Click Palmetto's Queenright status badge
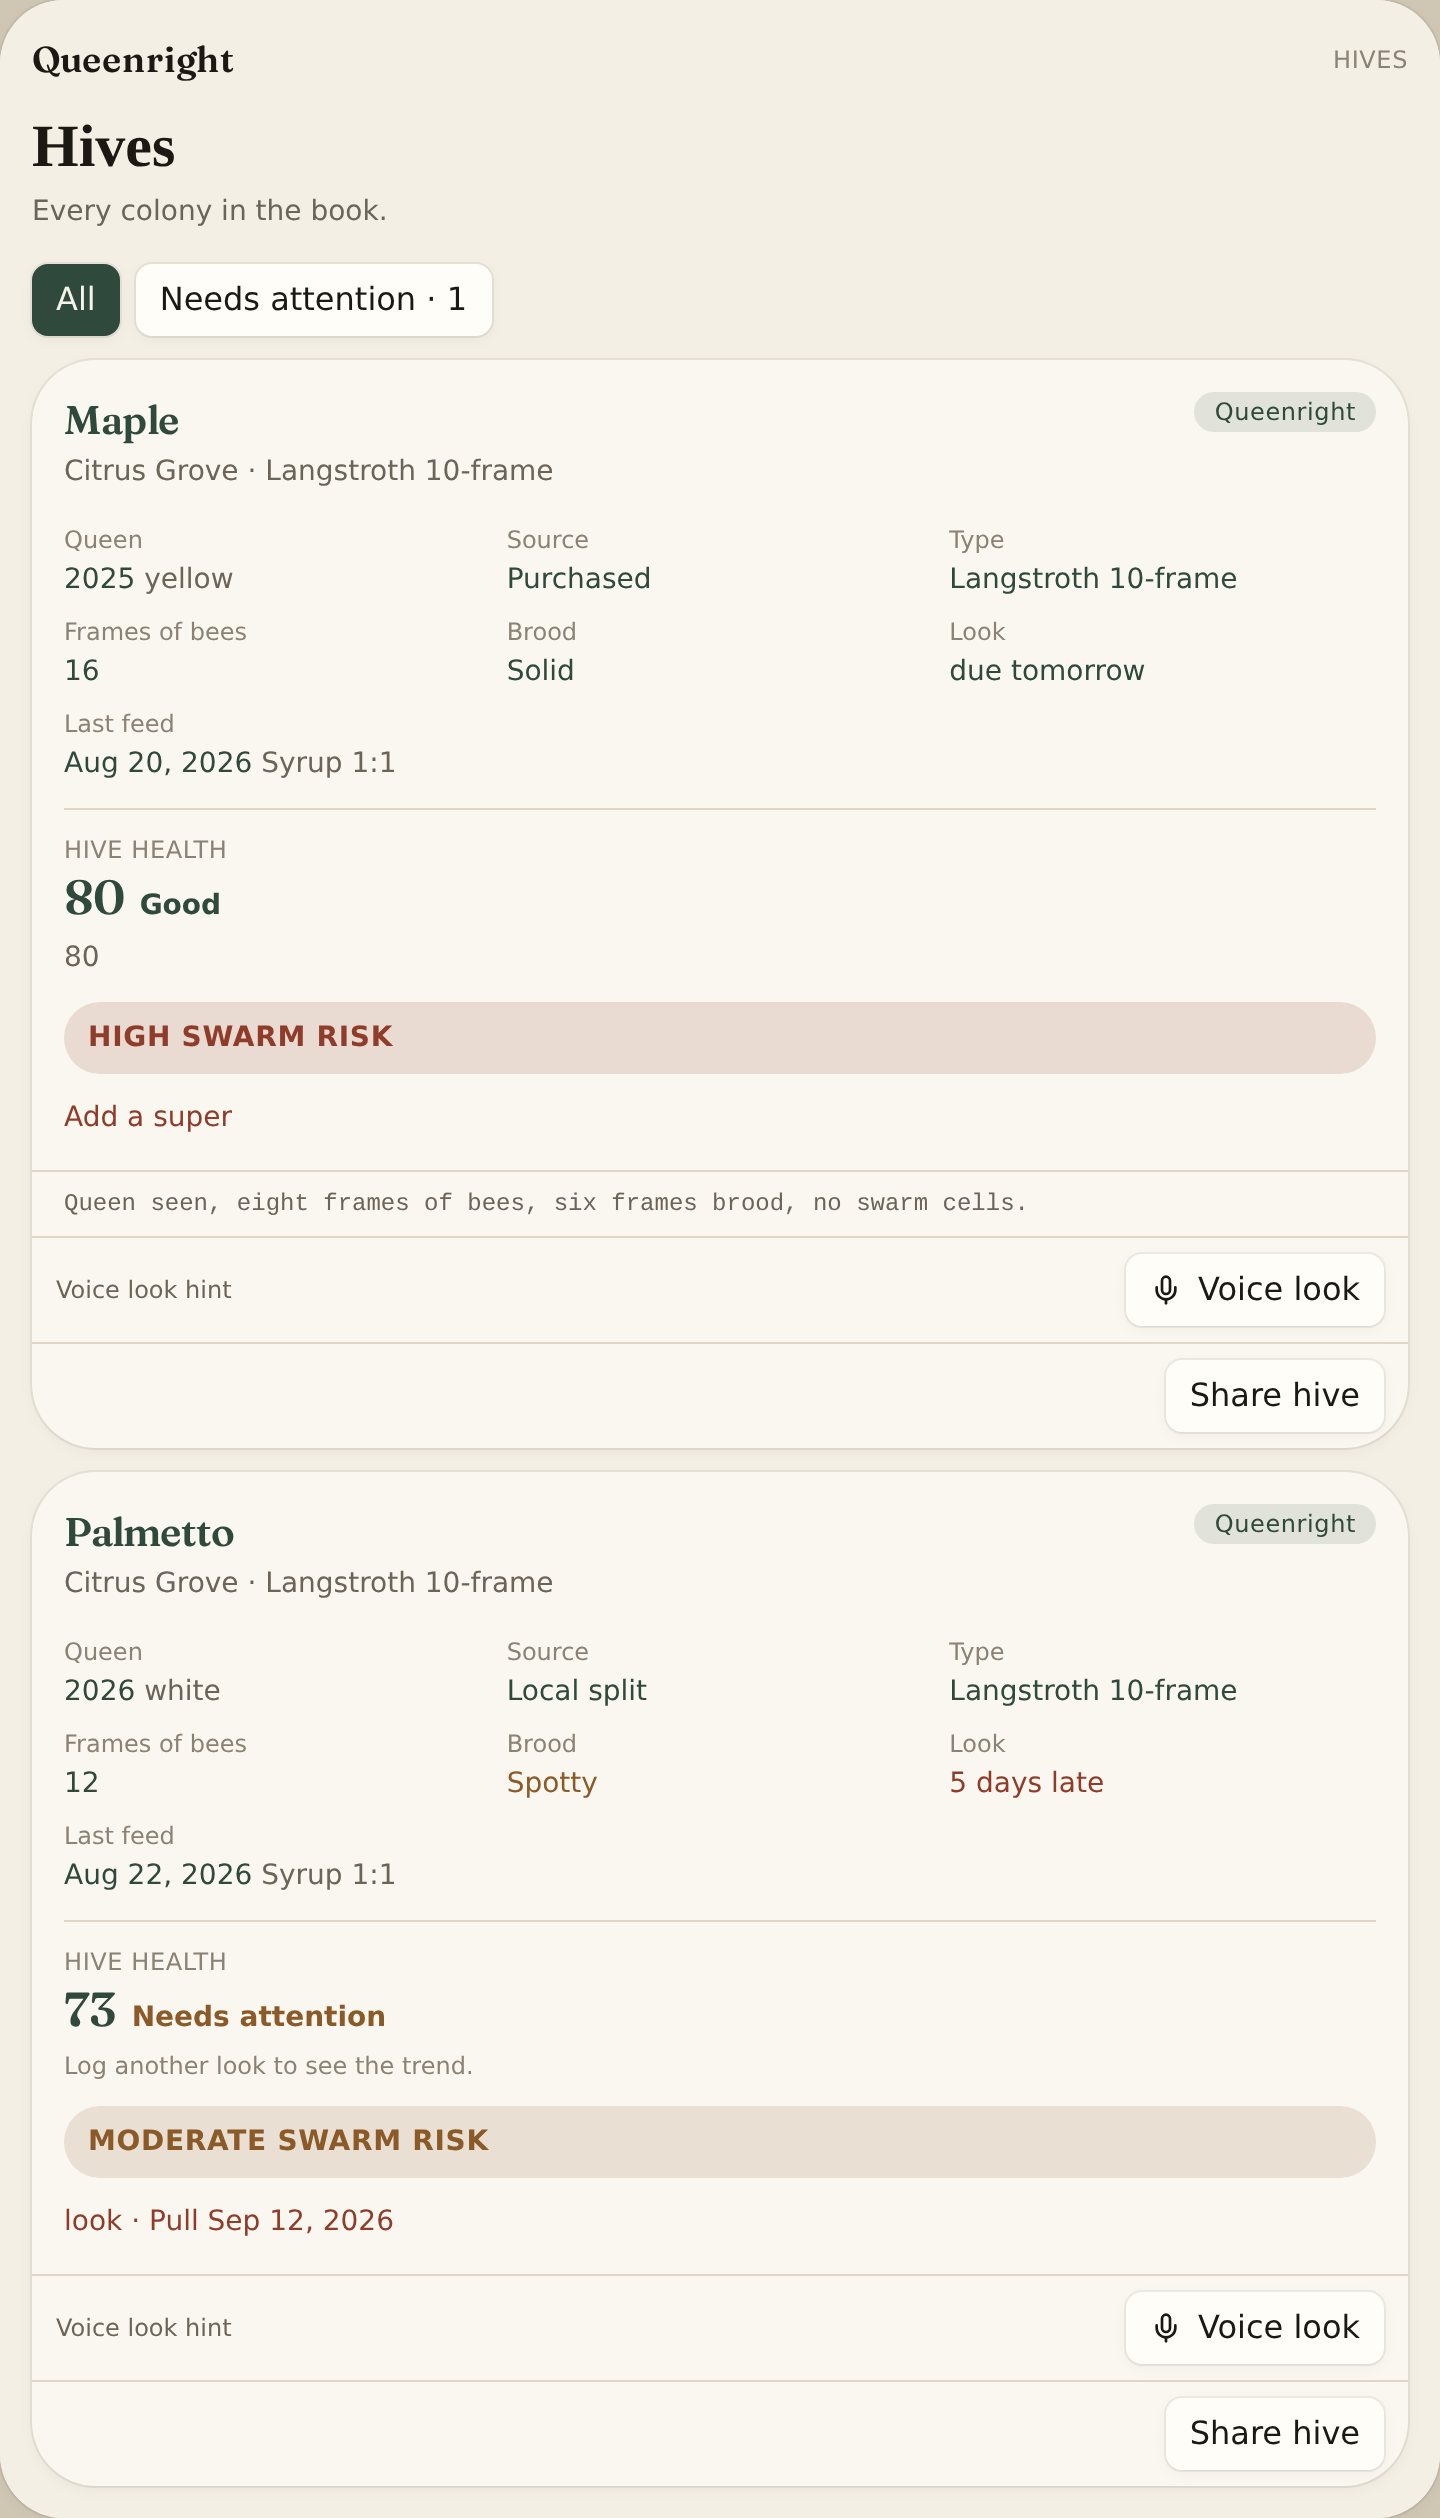Screen dimensions: 1440x2518 click(1284, 1524)
